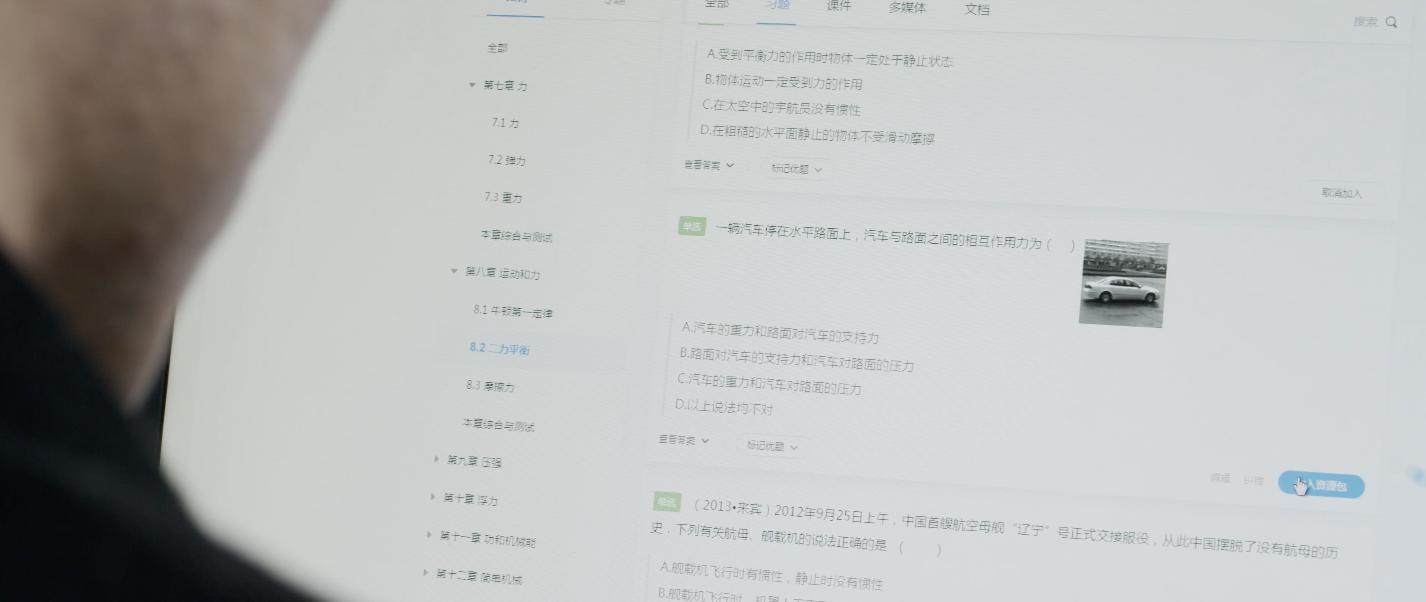Click the search magnifier icon
The image size is (1426, 602).
point(1392,22)
